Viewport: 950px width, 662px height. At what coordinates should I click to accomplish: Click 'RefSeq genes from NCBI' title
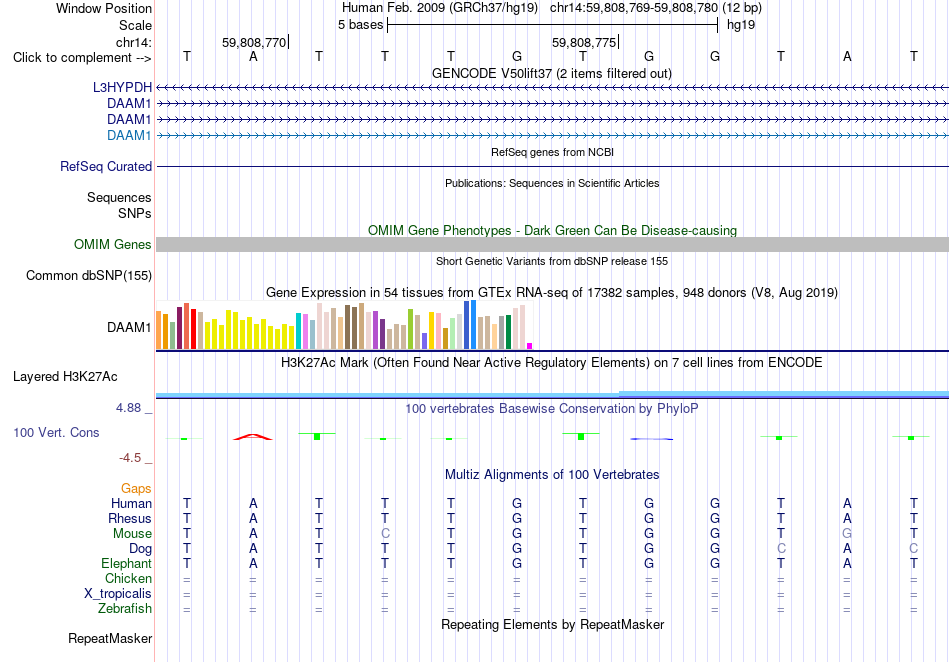(x=553, y=152)
